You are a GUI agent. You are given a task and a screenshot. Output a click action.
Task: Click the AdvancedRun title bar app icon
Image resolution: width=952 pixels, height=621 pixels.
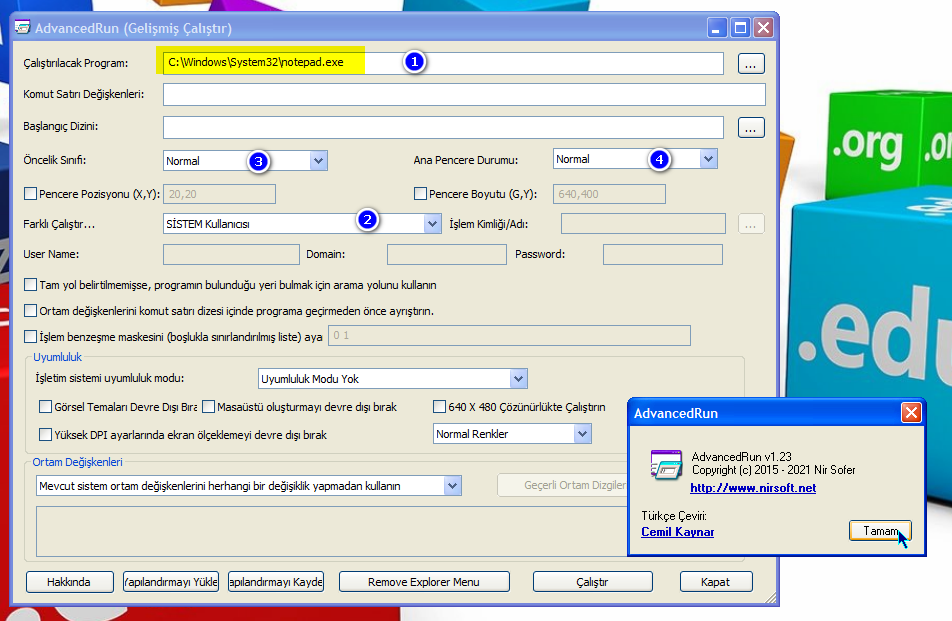tap(22, 27)
